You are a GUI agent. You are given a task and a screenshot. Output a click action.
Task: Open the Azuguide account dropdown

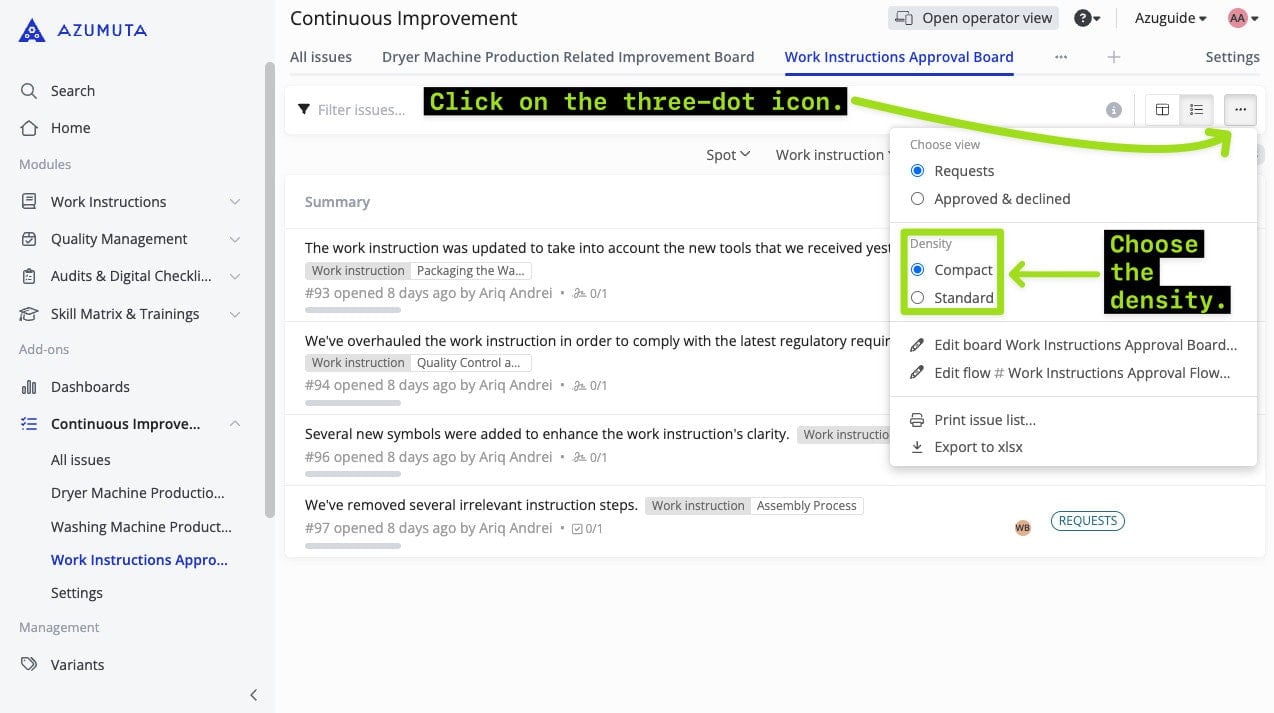(x=1170, y=18)
